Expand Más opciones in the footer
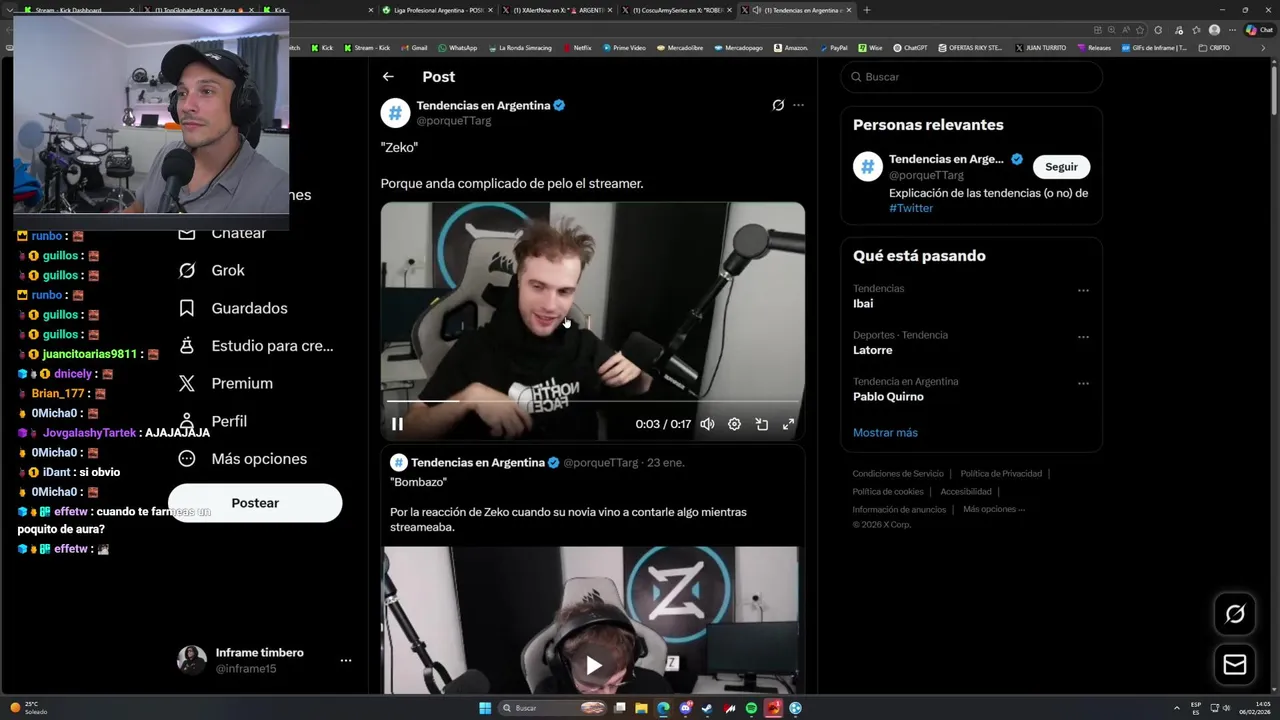 coord(994,510)
